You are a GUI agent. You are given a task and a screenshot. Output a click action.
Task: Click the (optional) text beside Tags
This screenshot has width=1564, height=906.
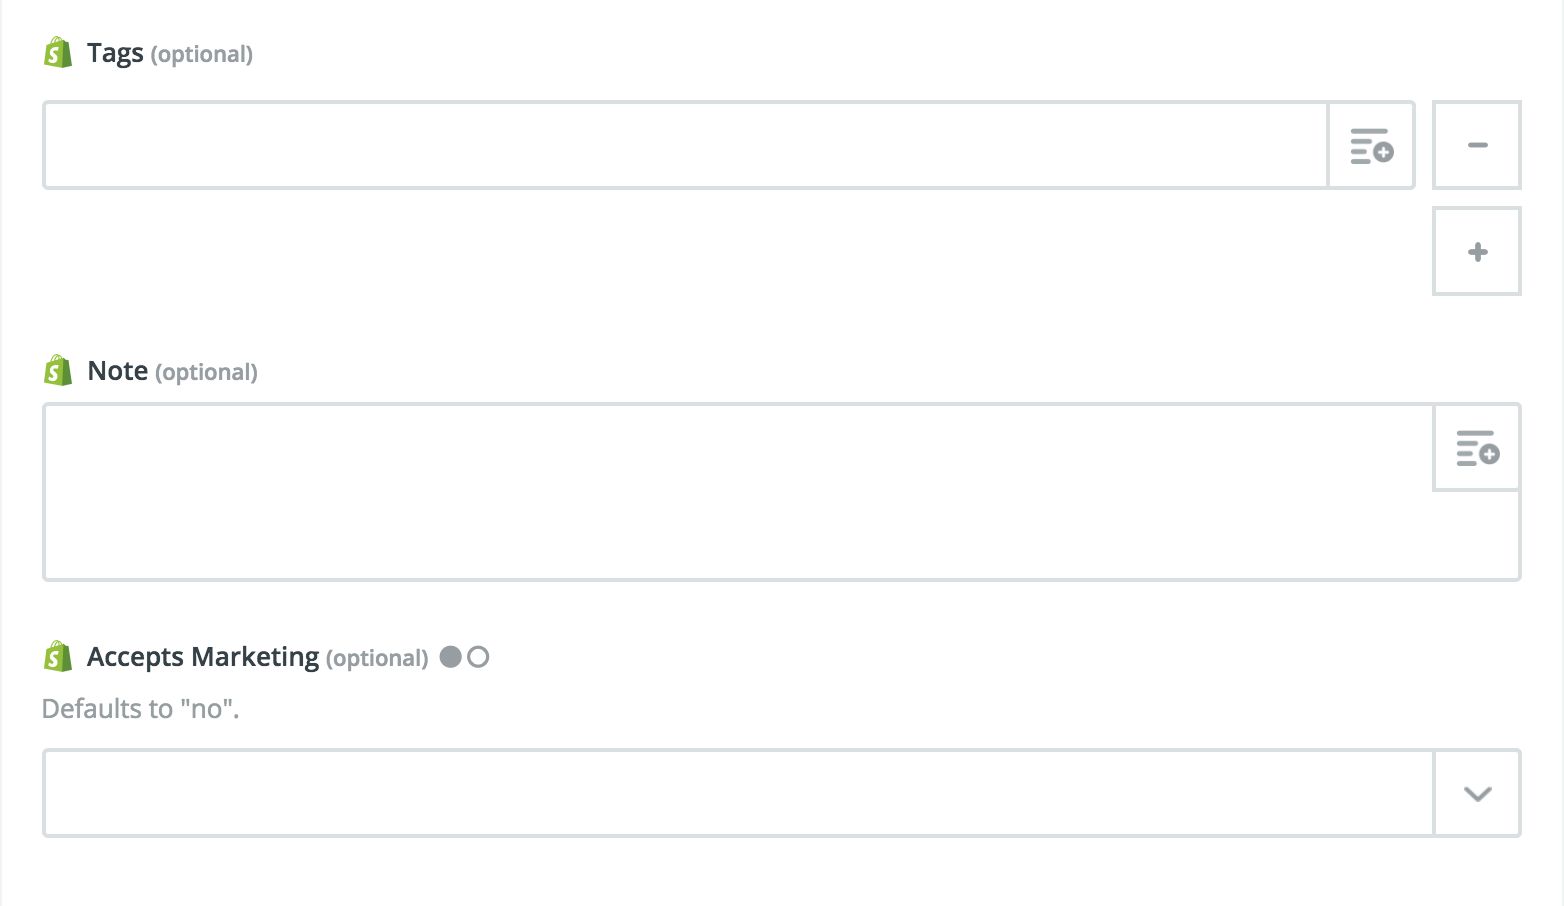(201, 54)
